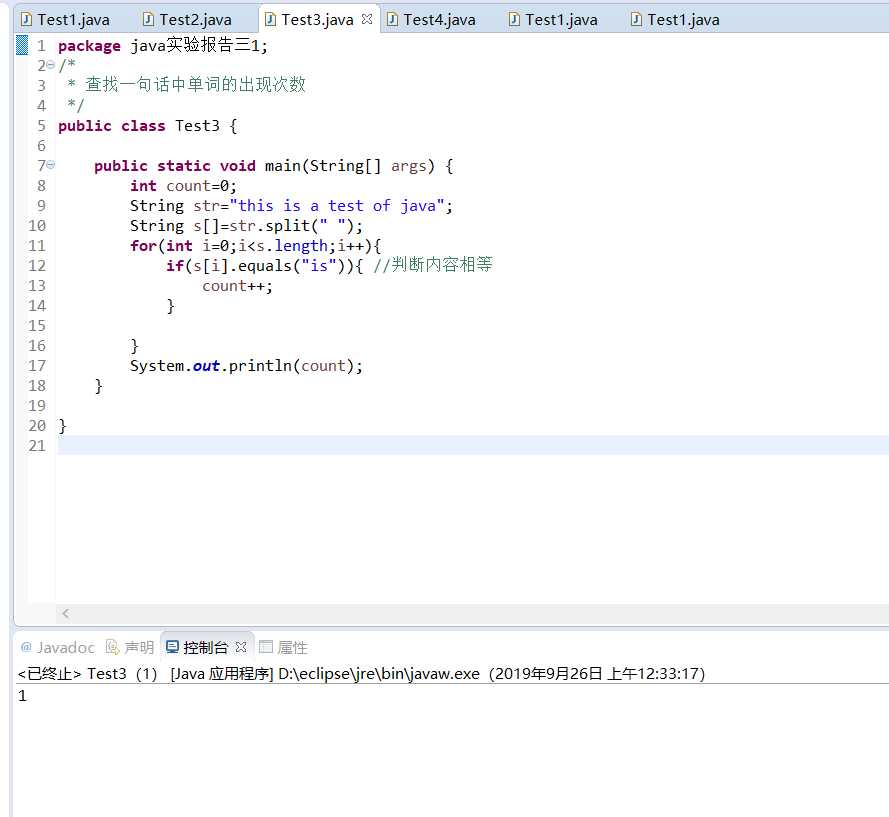The width and height of the screenshot is (889, 817).
Task: Click the terminated process description in console
Action: (x=361, y=674)
